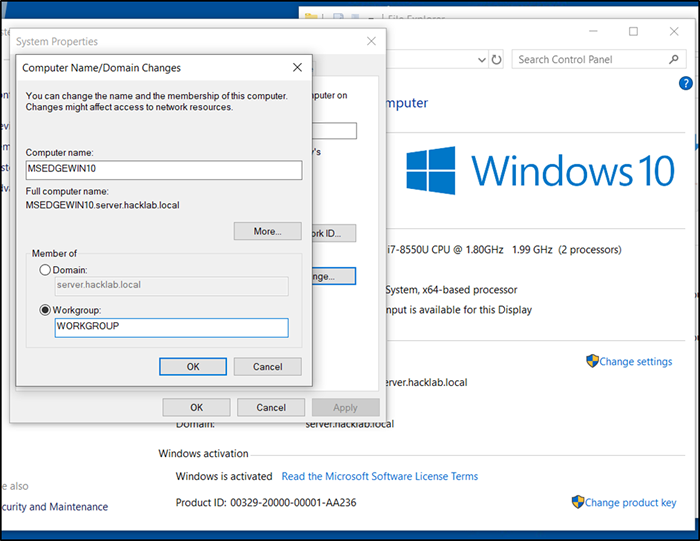
Task: Click Cancel in System Properties window
Action: [x=271, y=408]
